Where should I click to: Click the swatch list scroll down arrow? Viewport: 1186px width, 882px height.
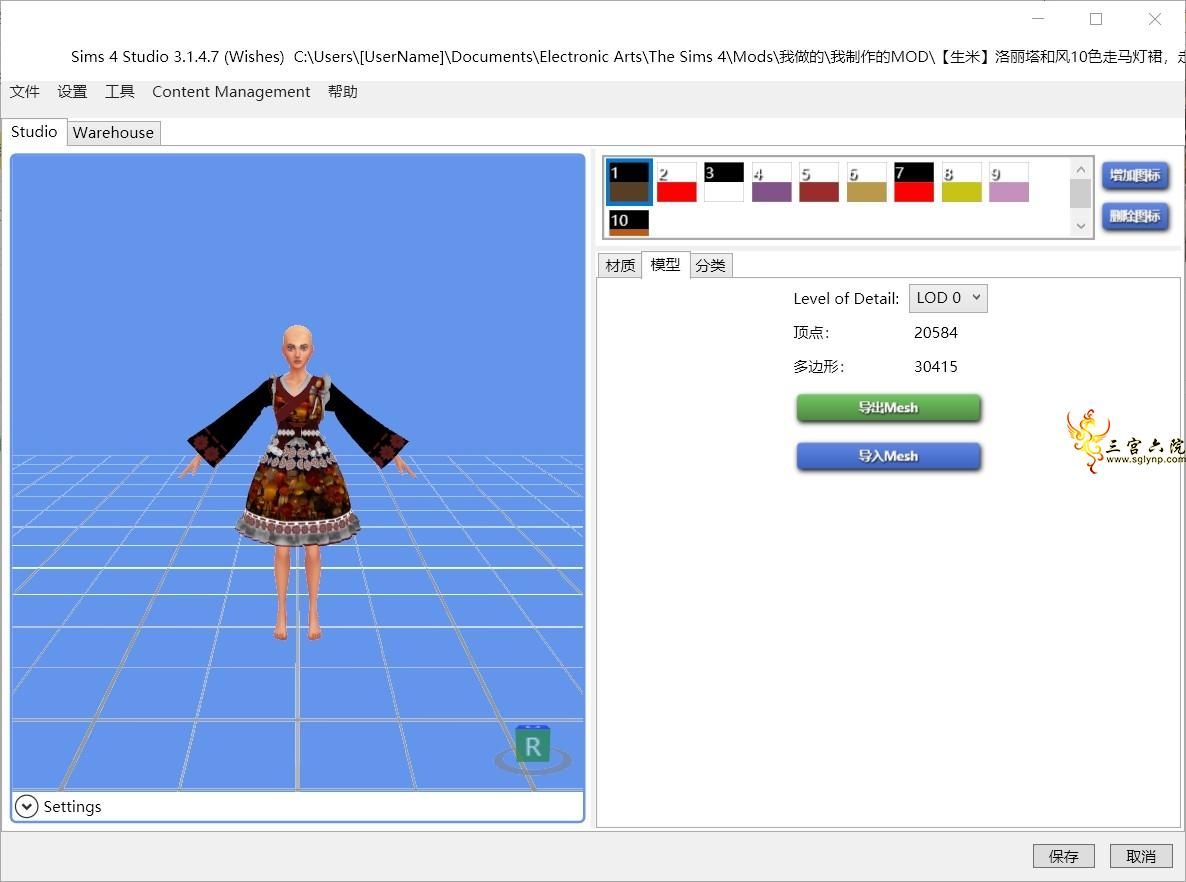1081,226
